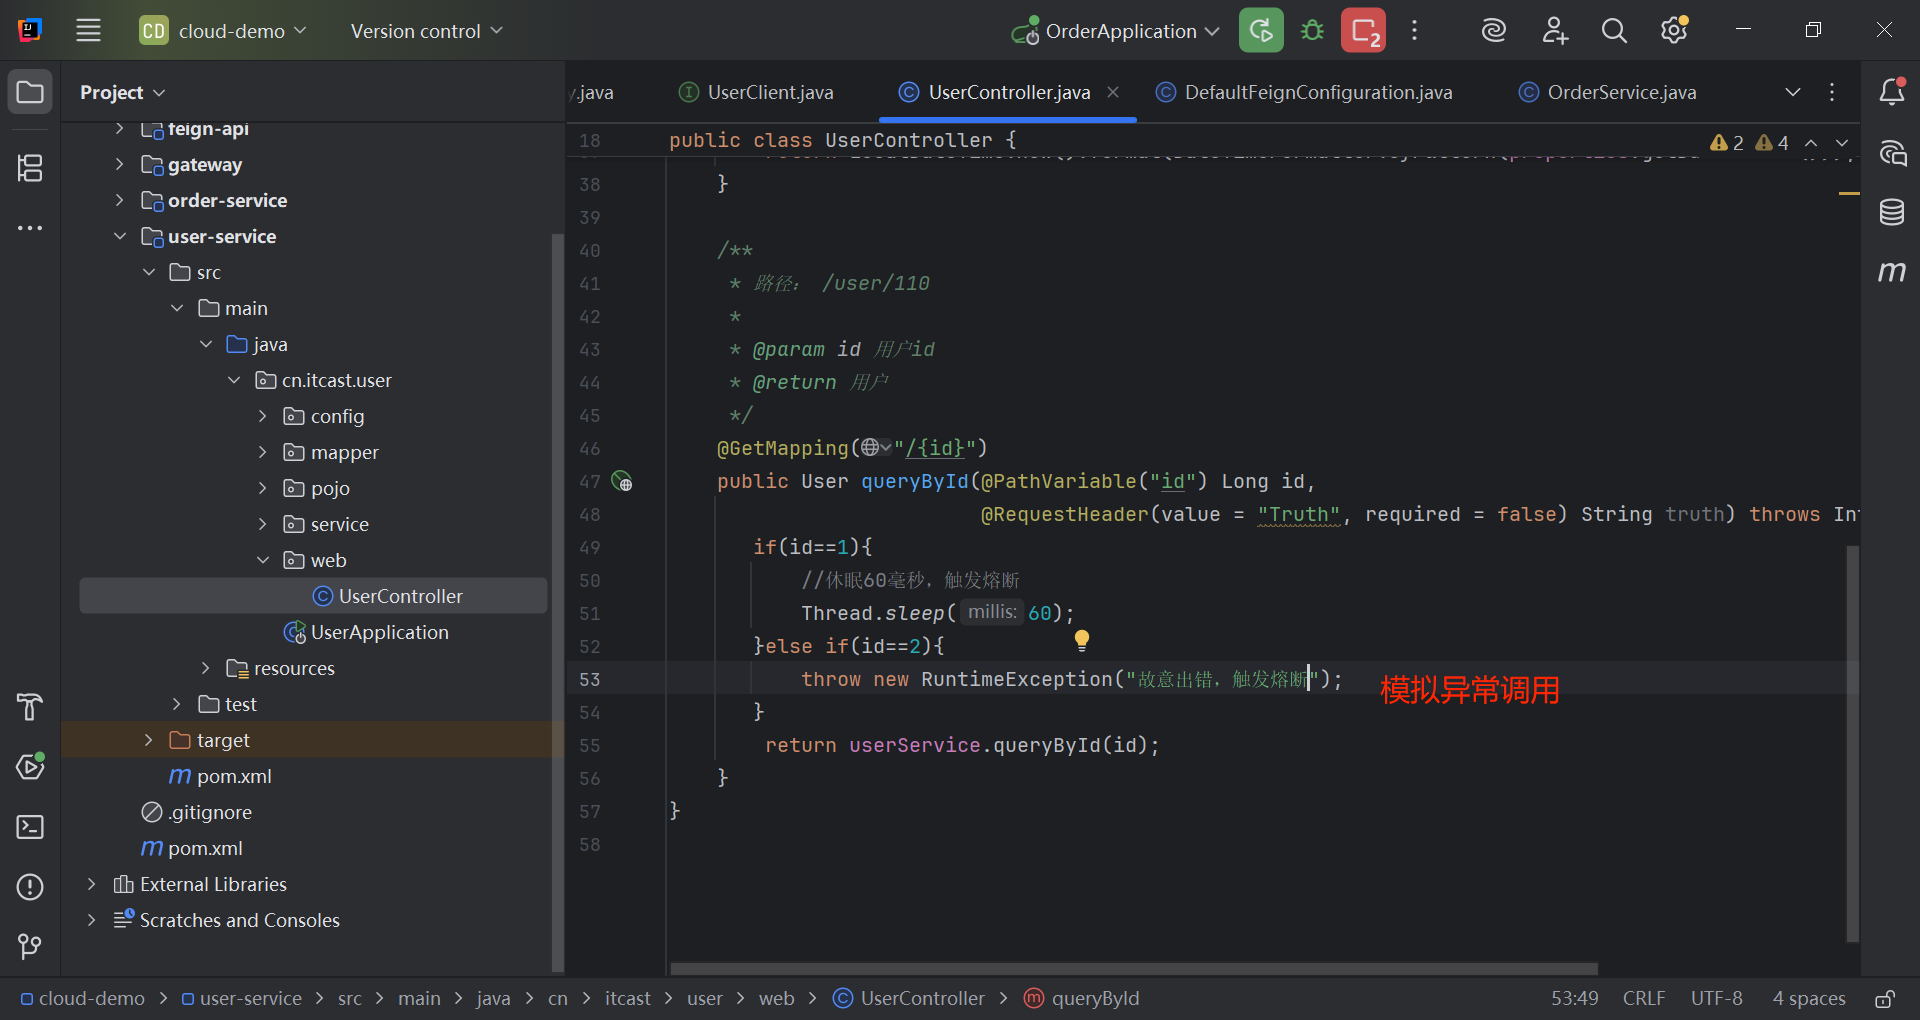1920x1020 pixels.
Task: Open IDE settings gear icon
Action: [x=1675, y=30]
